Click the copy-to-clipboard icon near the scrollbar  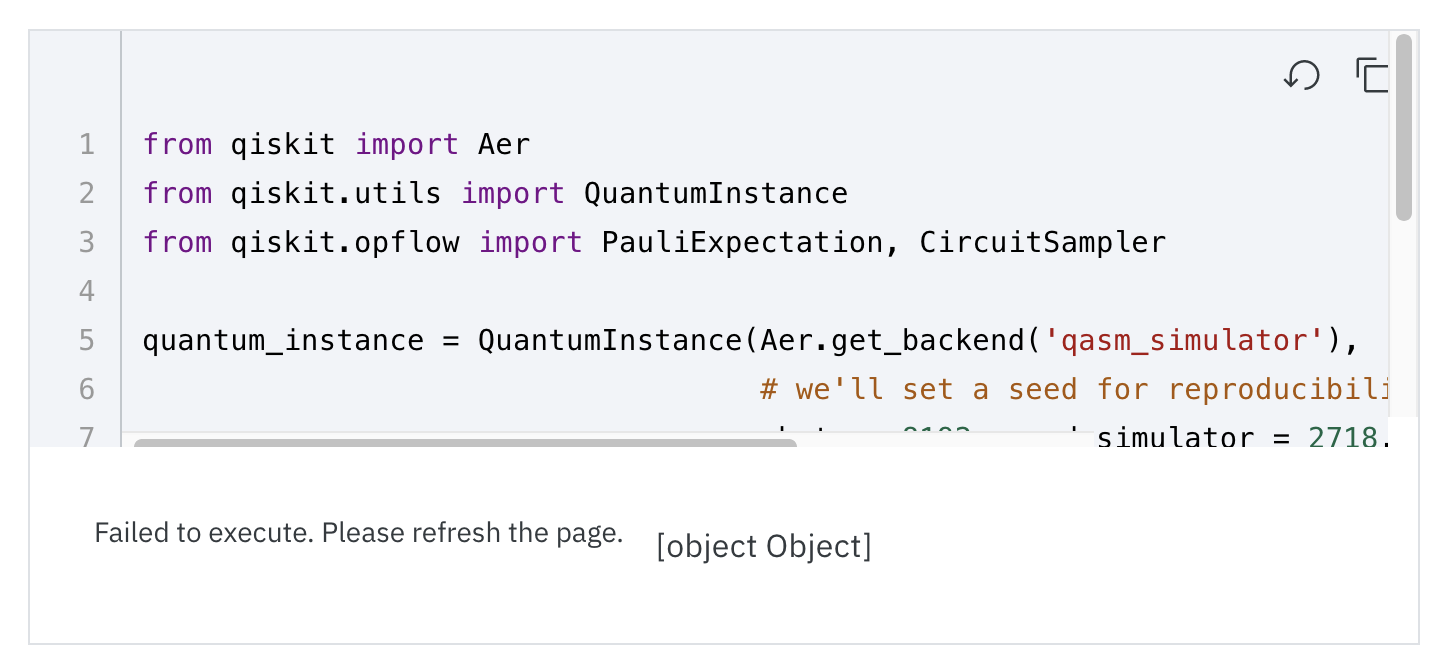[x=1372, y=75]
